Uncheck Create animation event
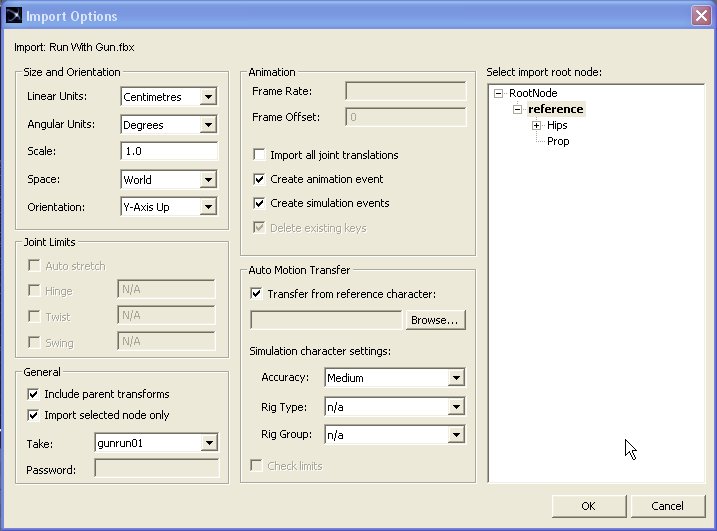 pyautogui.click(x=259, y=179)
